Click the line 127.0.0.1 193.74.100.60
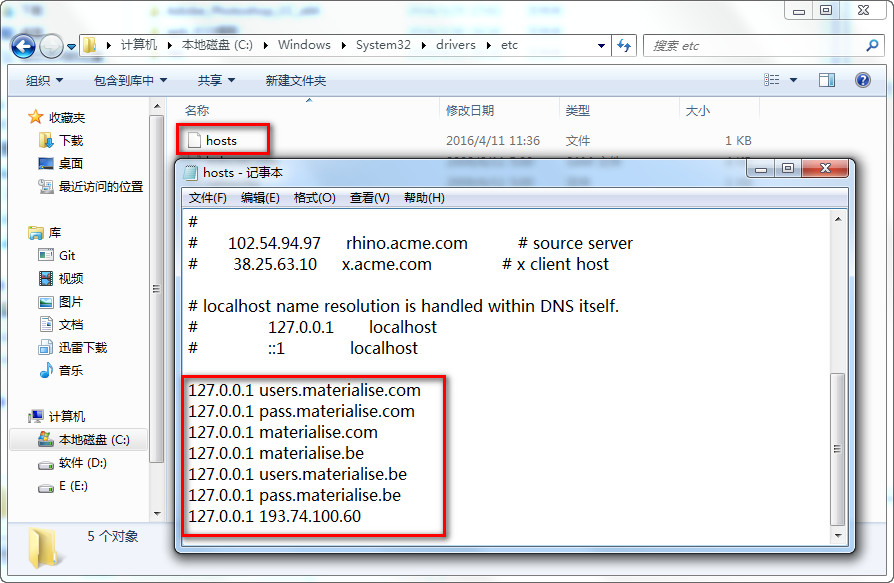The image size is (894, 583). pos(274,516)
